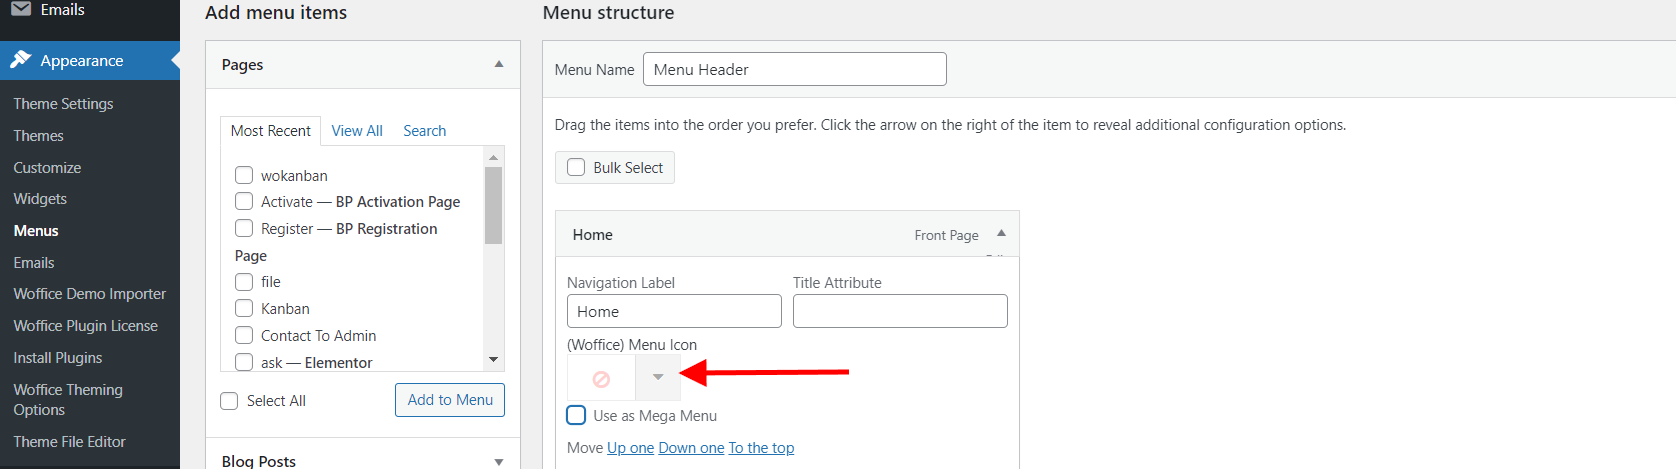The height and width of the screenshot is (469, 1676).
Task: Click the Title Attribute field
Action: pyautogui.click(x=900, y=311)
